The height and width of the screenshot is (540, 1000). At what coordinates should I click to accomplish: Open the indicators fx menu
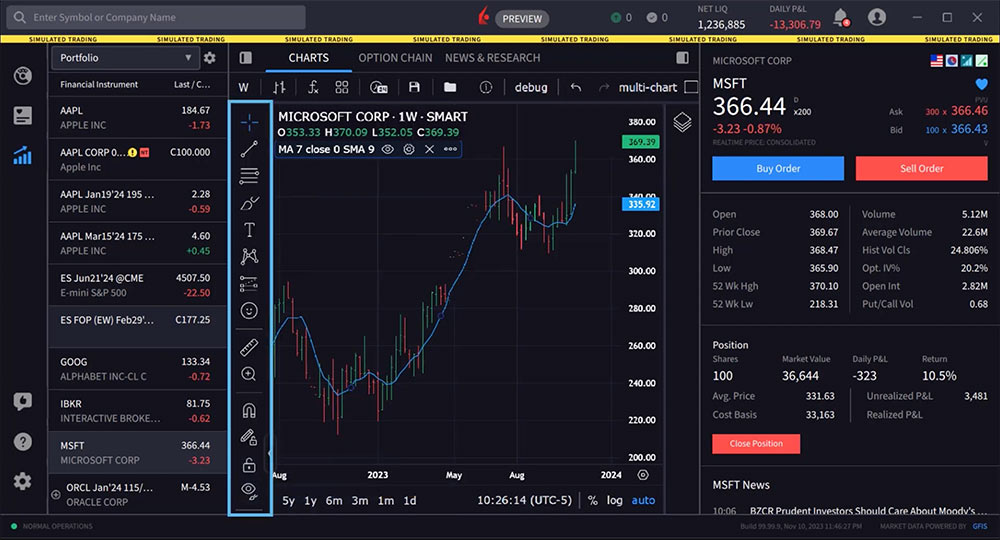pos(313,87)
